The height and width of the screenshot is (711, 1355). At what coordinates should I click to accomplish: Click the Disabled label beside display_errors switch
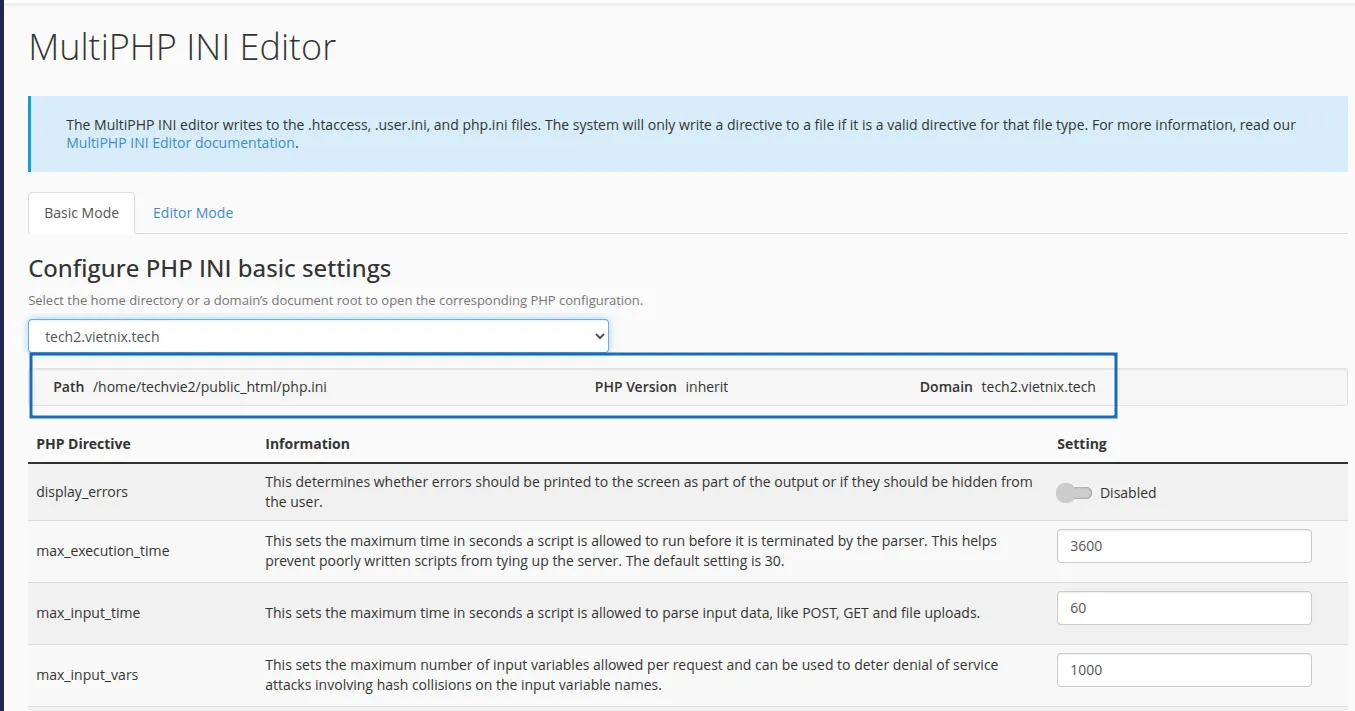click(1127, 493)
